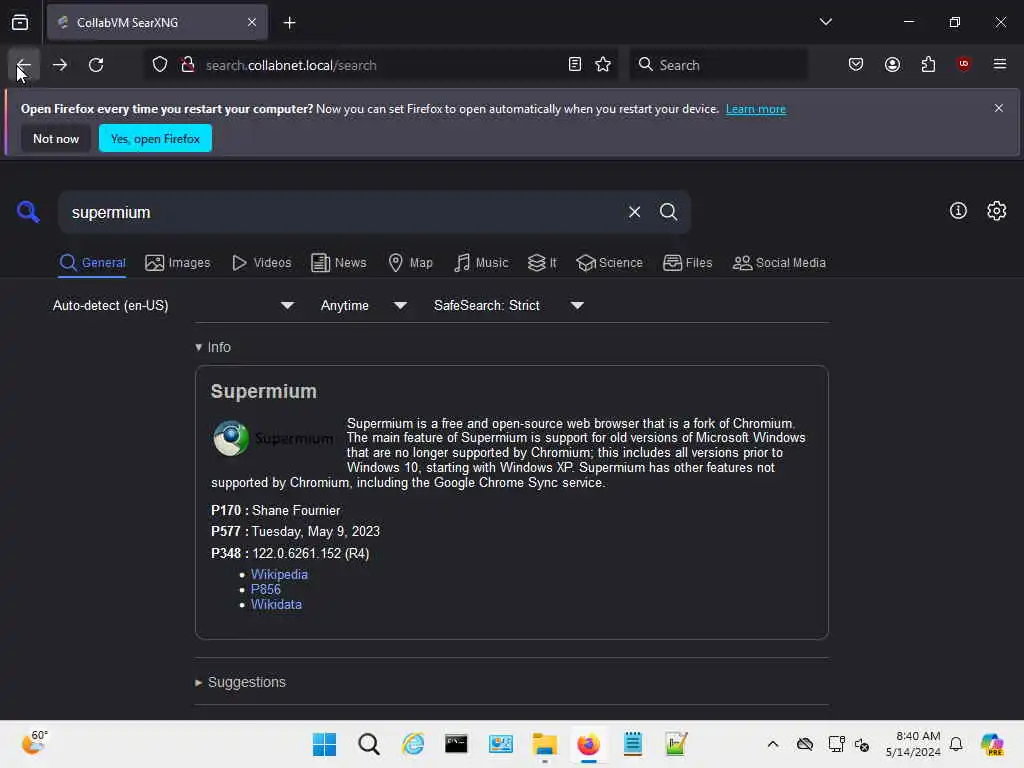Open Windows taskbar search
The width and height of the screenshot is (1024, 768).
coord(368,744)
